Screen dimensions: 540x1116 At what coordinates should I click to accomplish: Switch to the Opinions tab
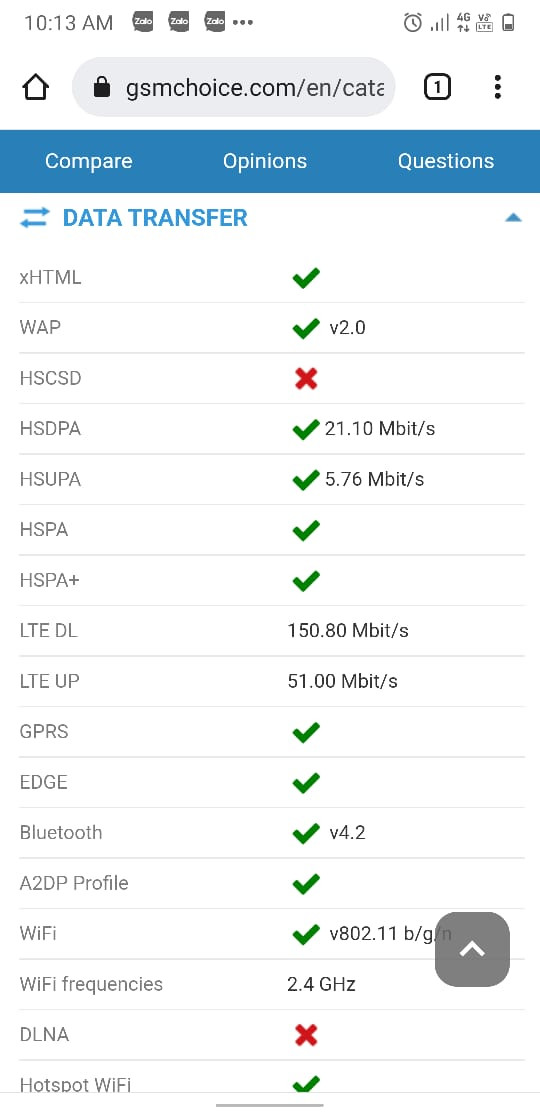pos(265,161)
